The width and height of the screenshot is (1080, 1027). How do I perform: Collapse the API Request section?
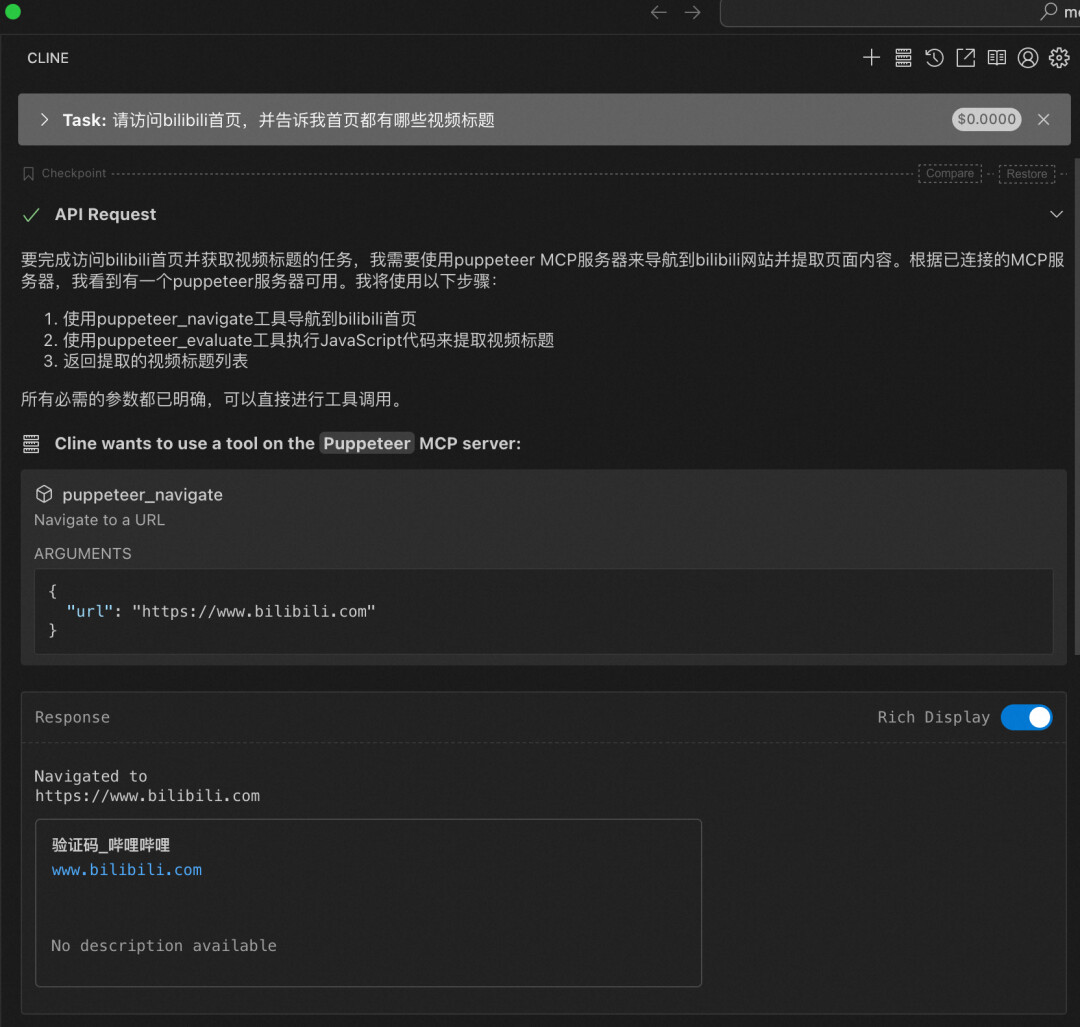(x=1056, y=214)
